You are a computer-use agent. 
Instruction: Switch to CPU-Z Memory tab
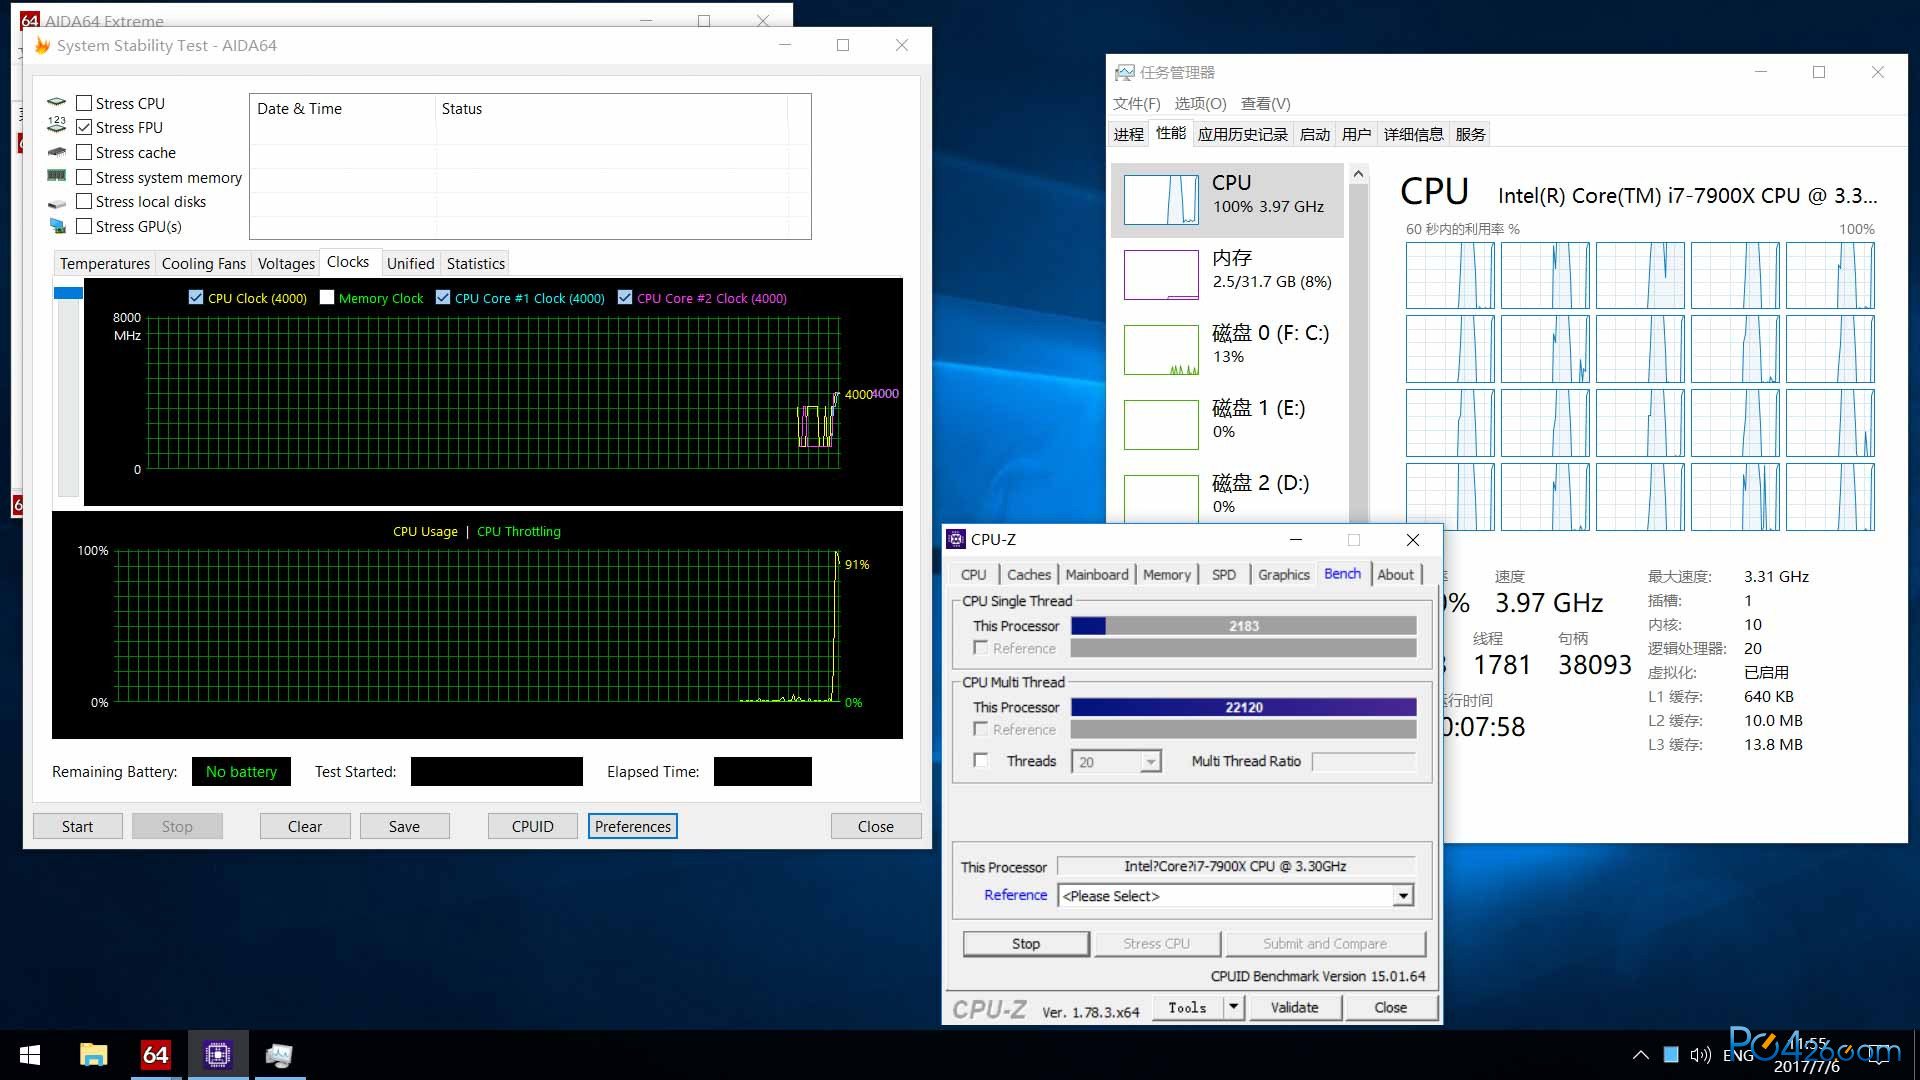(1167, 574)
